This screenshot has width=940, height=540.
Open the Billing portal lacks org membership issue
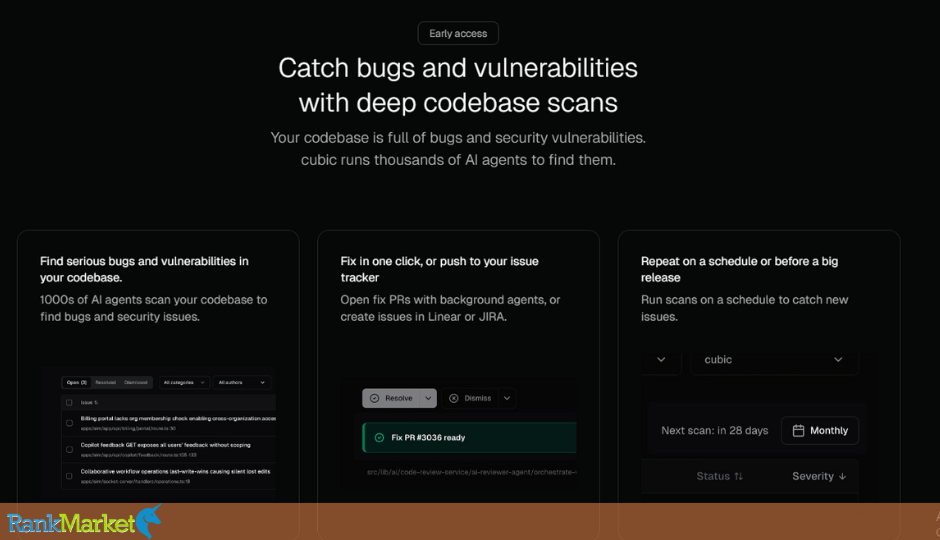pyautogui.click(x=178, y=418)
